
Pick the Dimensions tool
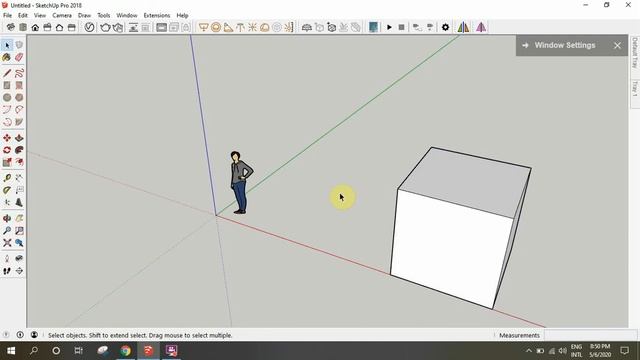(x=19, y=178)
